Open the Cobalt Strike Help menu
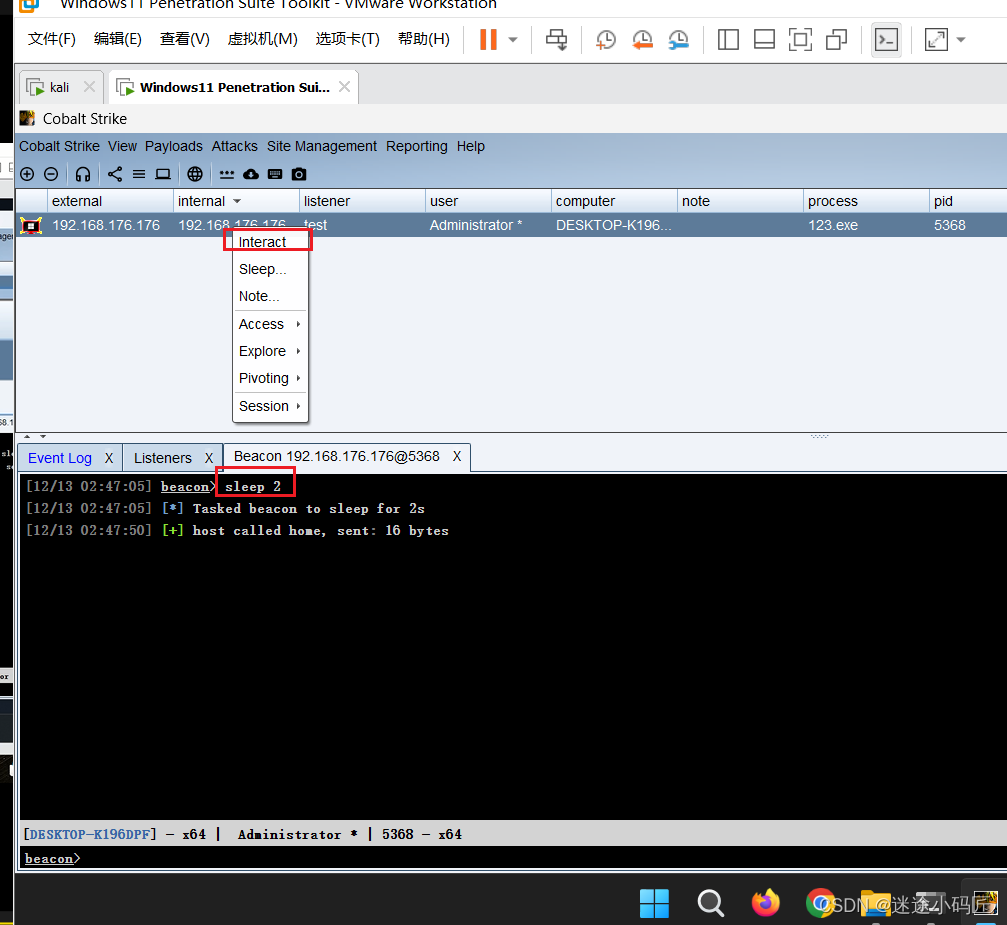 pyautogui.click(x=471, y=146)
